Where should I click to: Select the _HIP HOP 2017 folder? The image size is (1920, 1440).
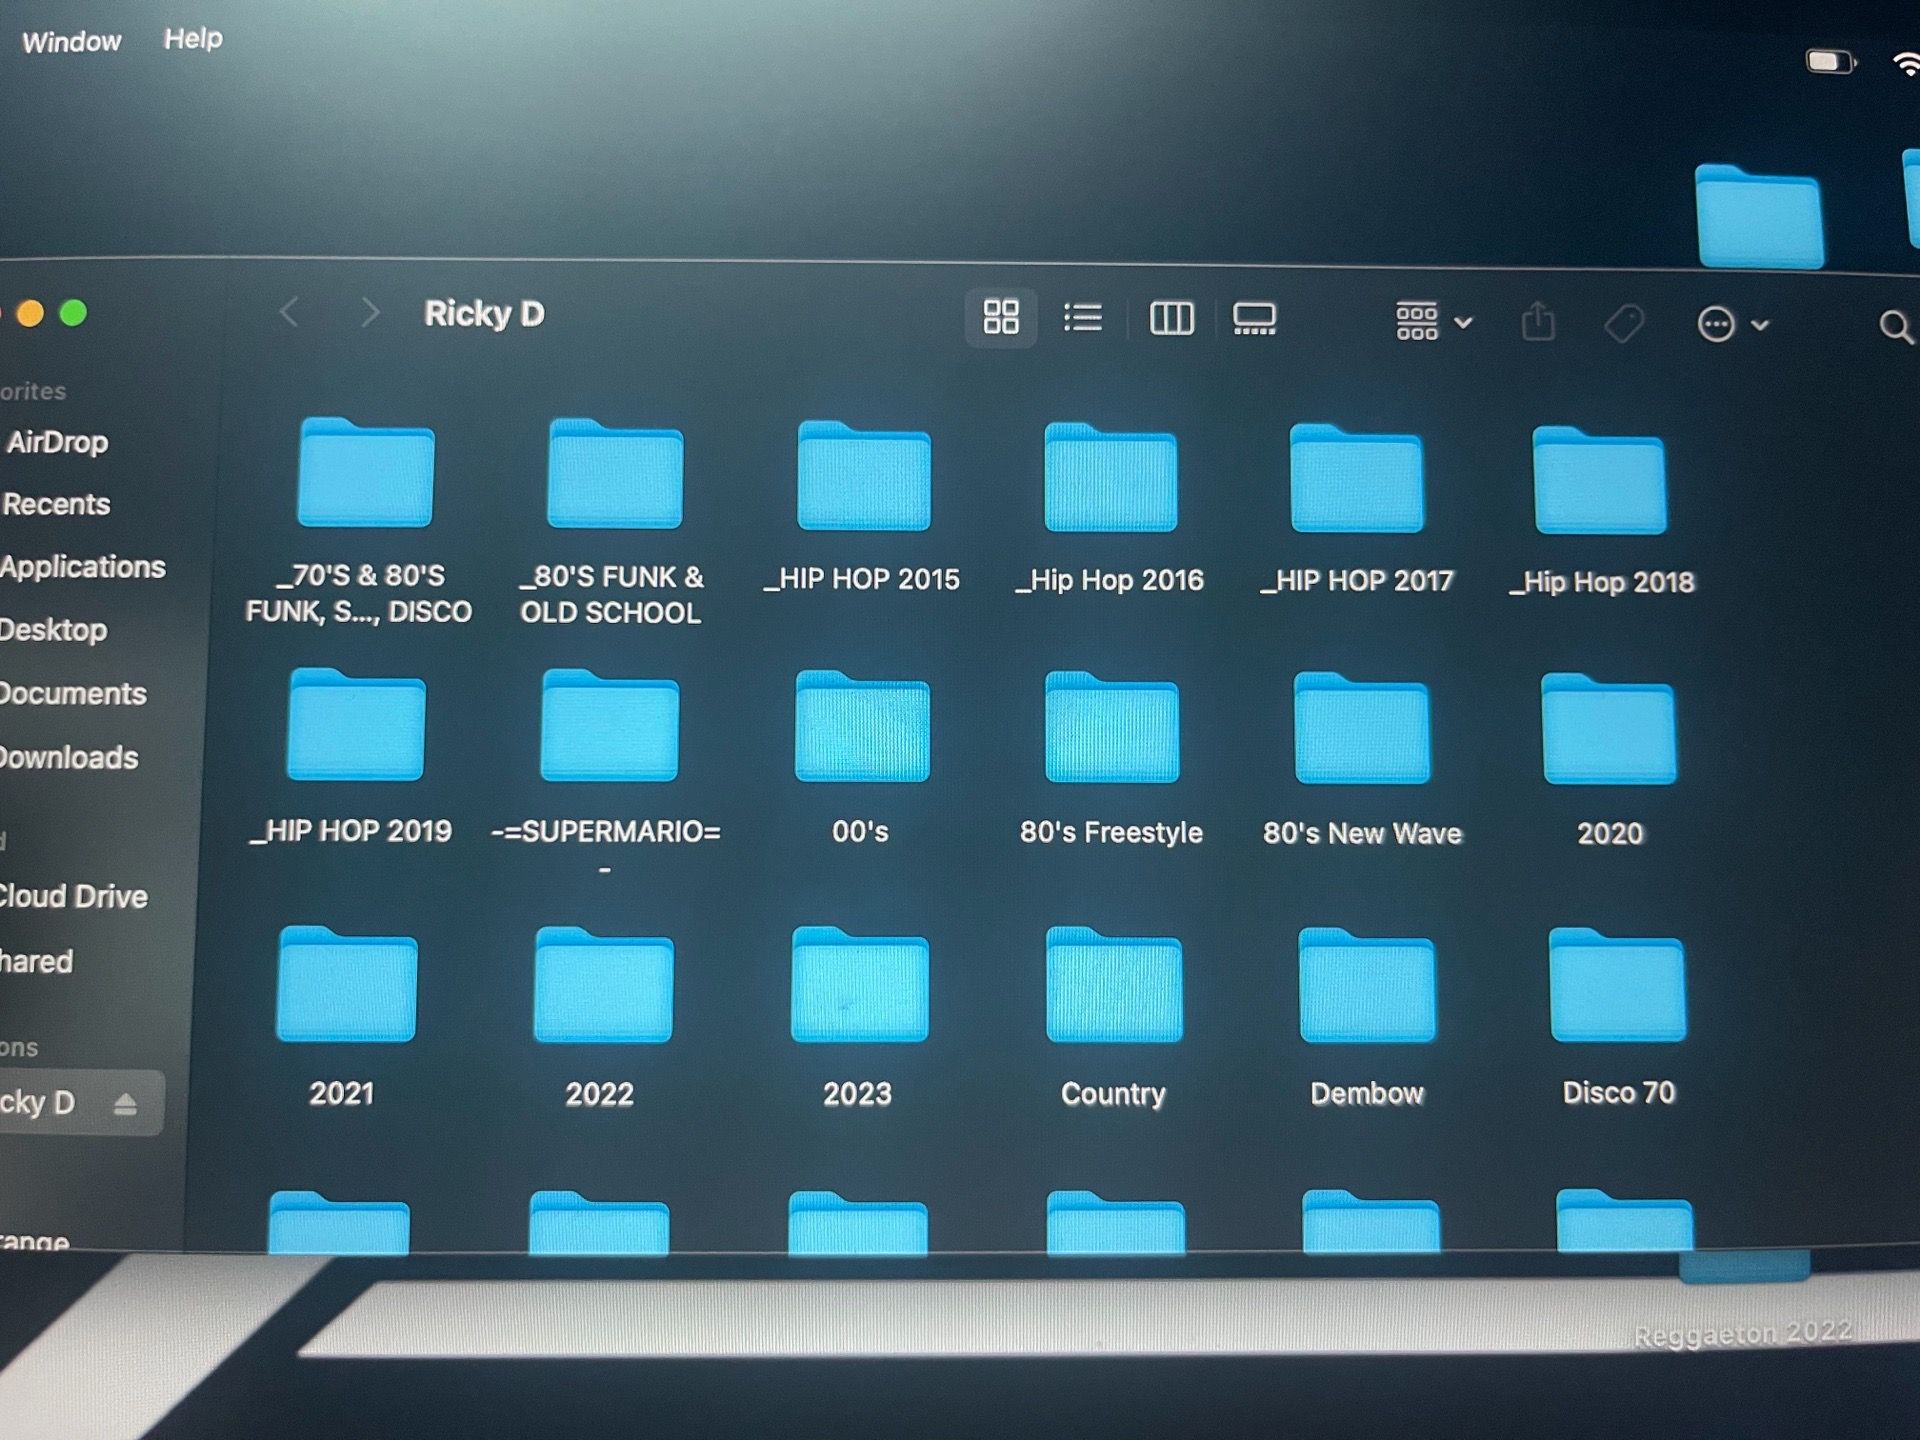click(x=1356, y=479)
